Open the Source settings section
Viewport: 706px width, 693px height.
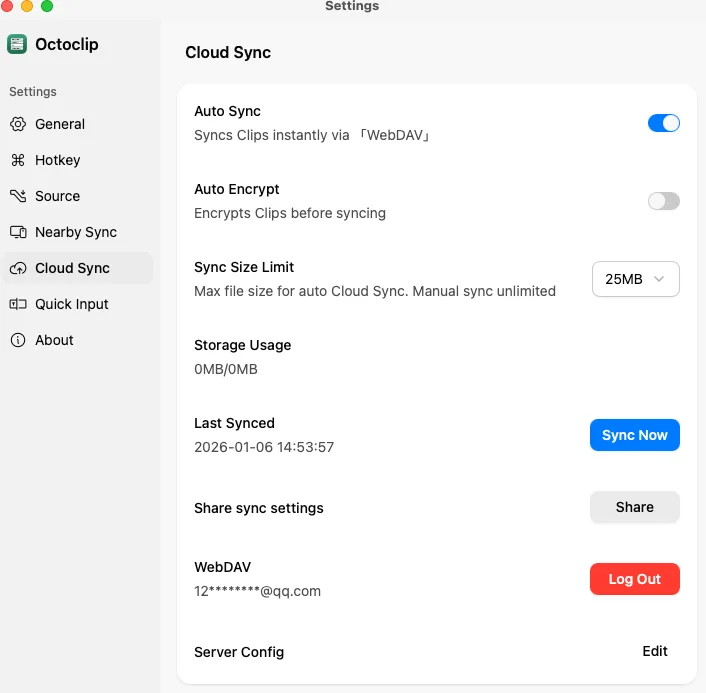coord(77,196)
